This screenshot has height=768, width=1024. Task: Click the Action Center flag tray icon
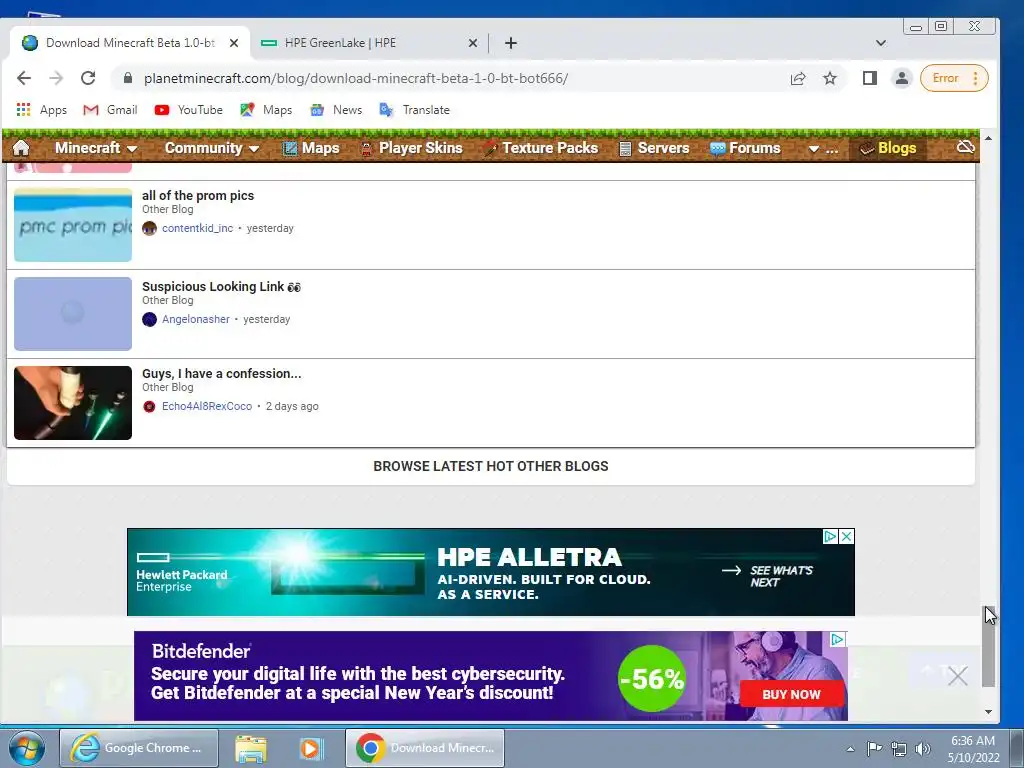pyautogui.click(x=874, y=748)
